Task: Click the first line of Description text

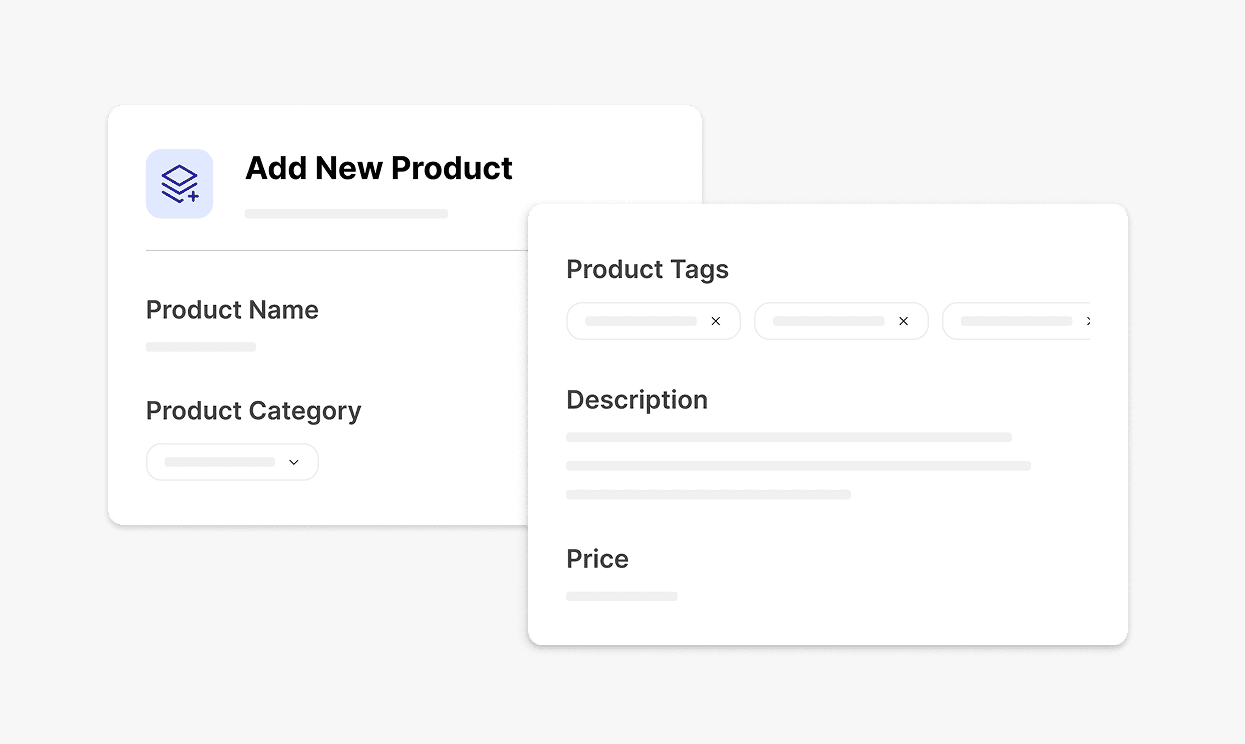Action: coord(789,437)
